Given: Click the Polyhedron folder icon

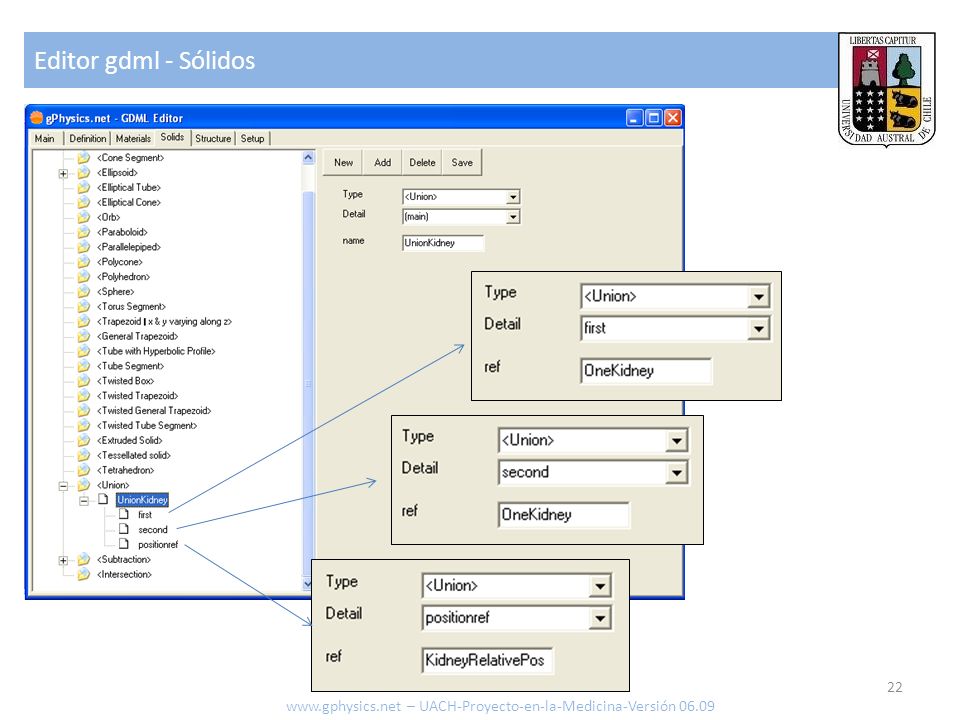Looking at the screenshot, I should pos(84,277).
